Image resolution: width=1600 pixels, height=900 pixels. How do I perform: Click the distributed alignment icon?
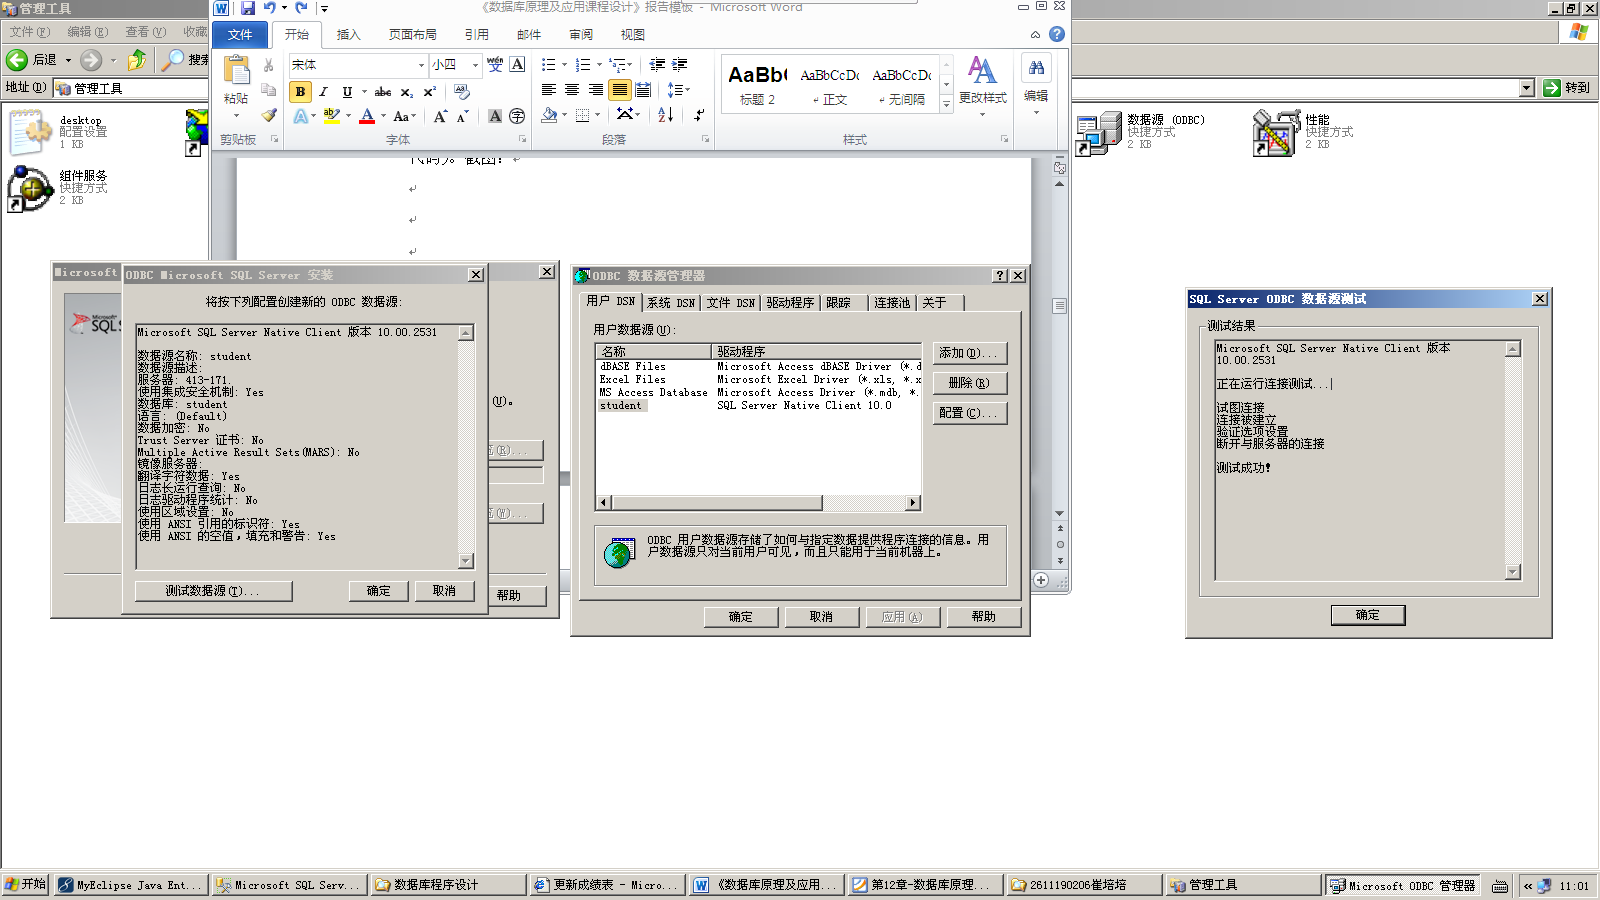tap(643, 90)
